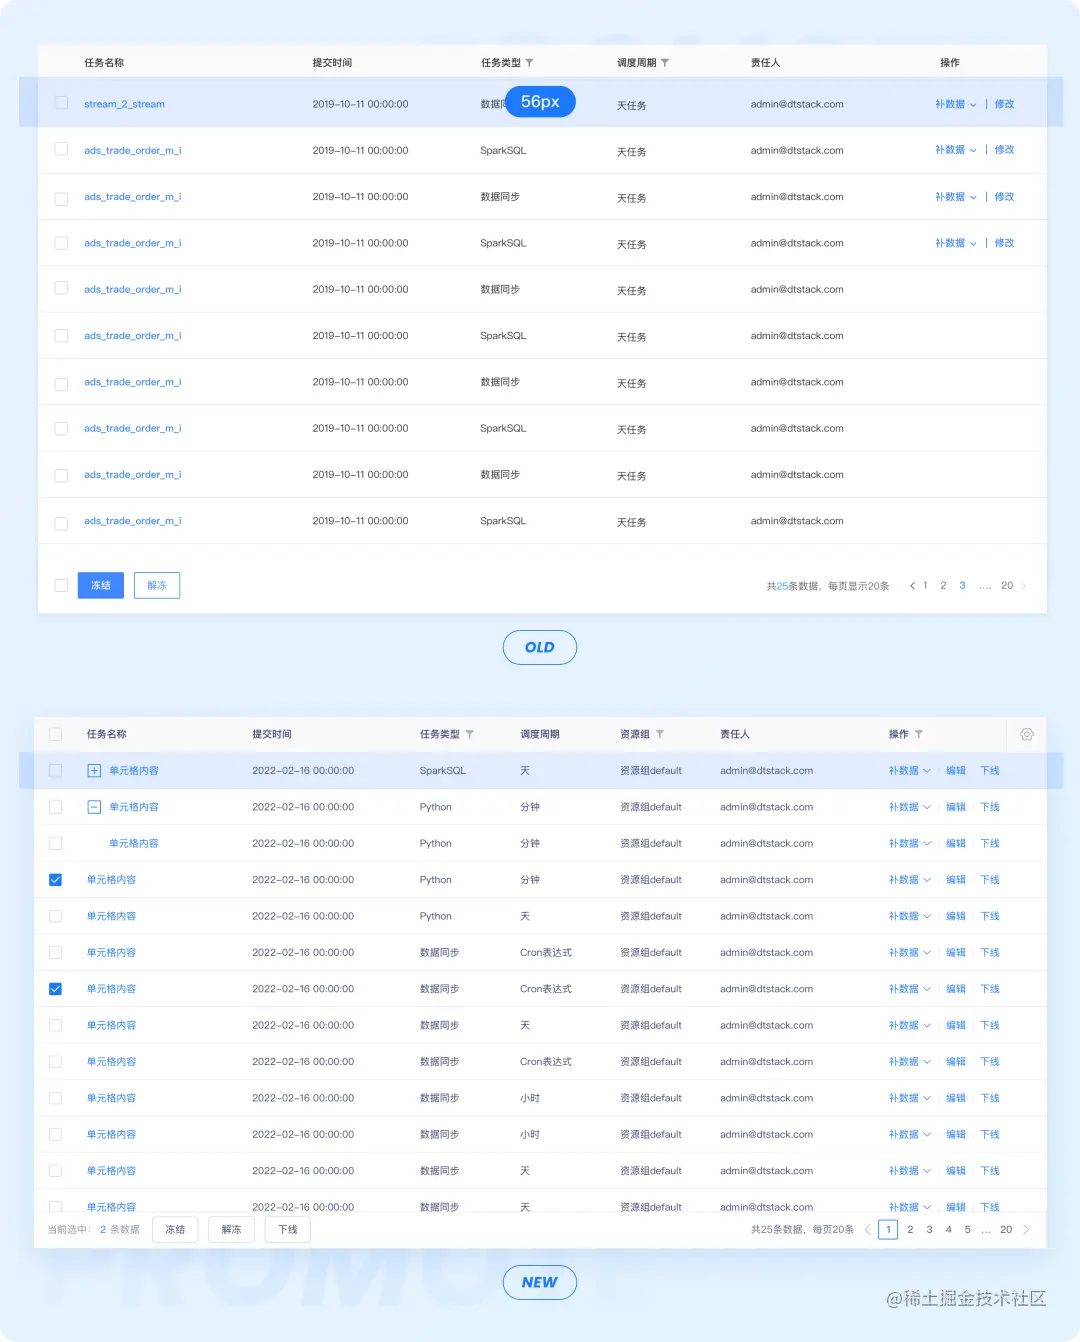Click 单元格内容 link in the new SparkSQL row
This screenshot has width=1080, height=1342.
click(134, 771)
